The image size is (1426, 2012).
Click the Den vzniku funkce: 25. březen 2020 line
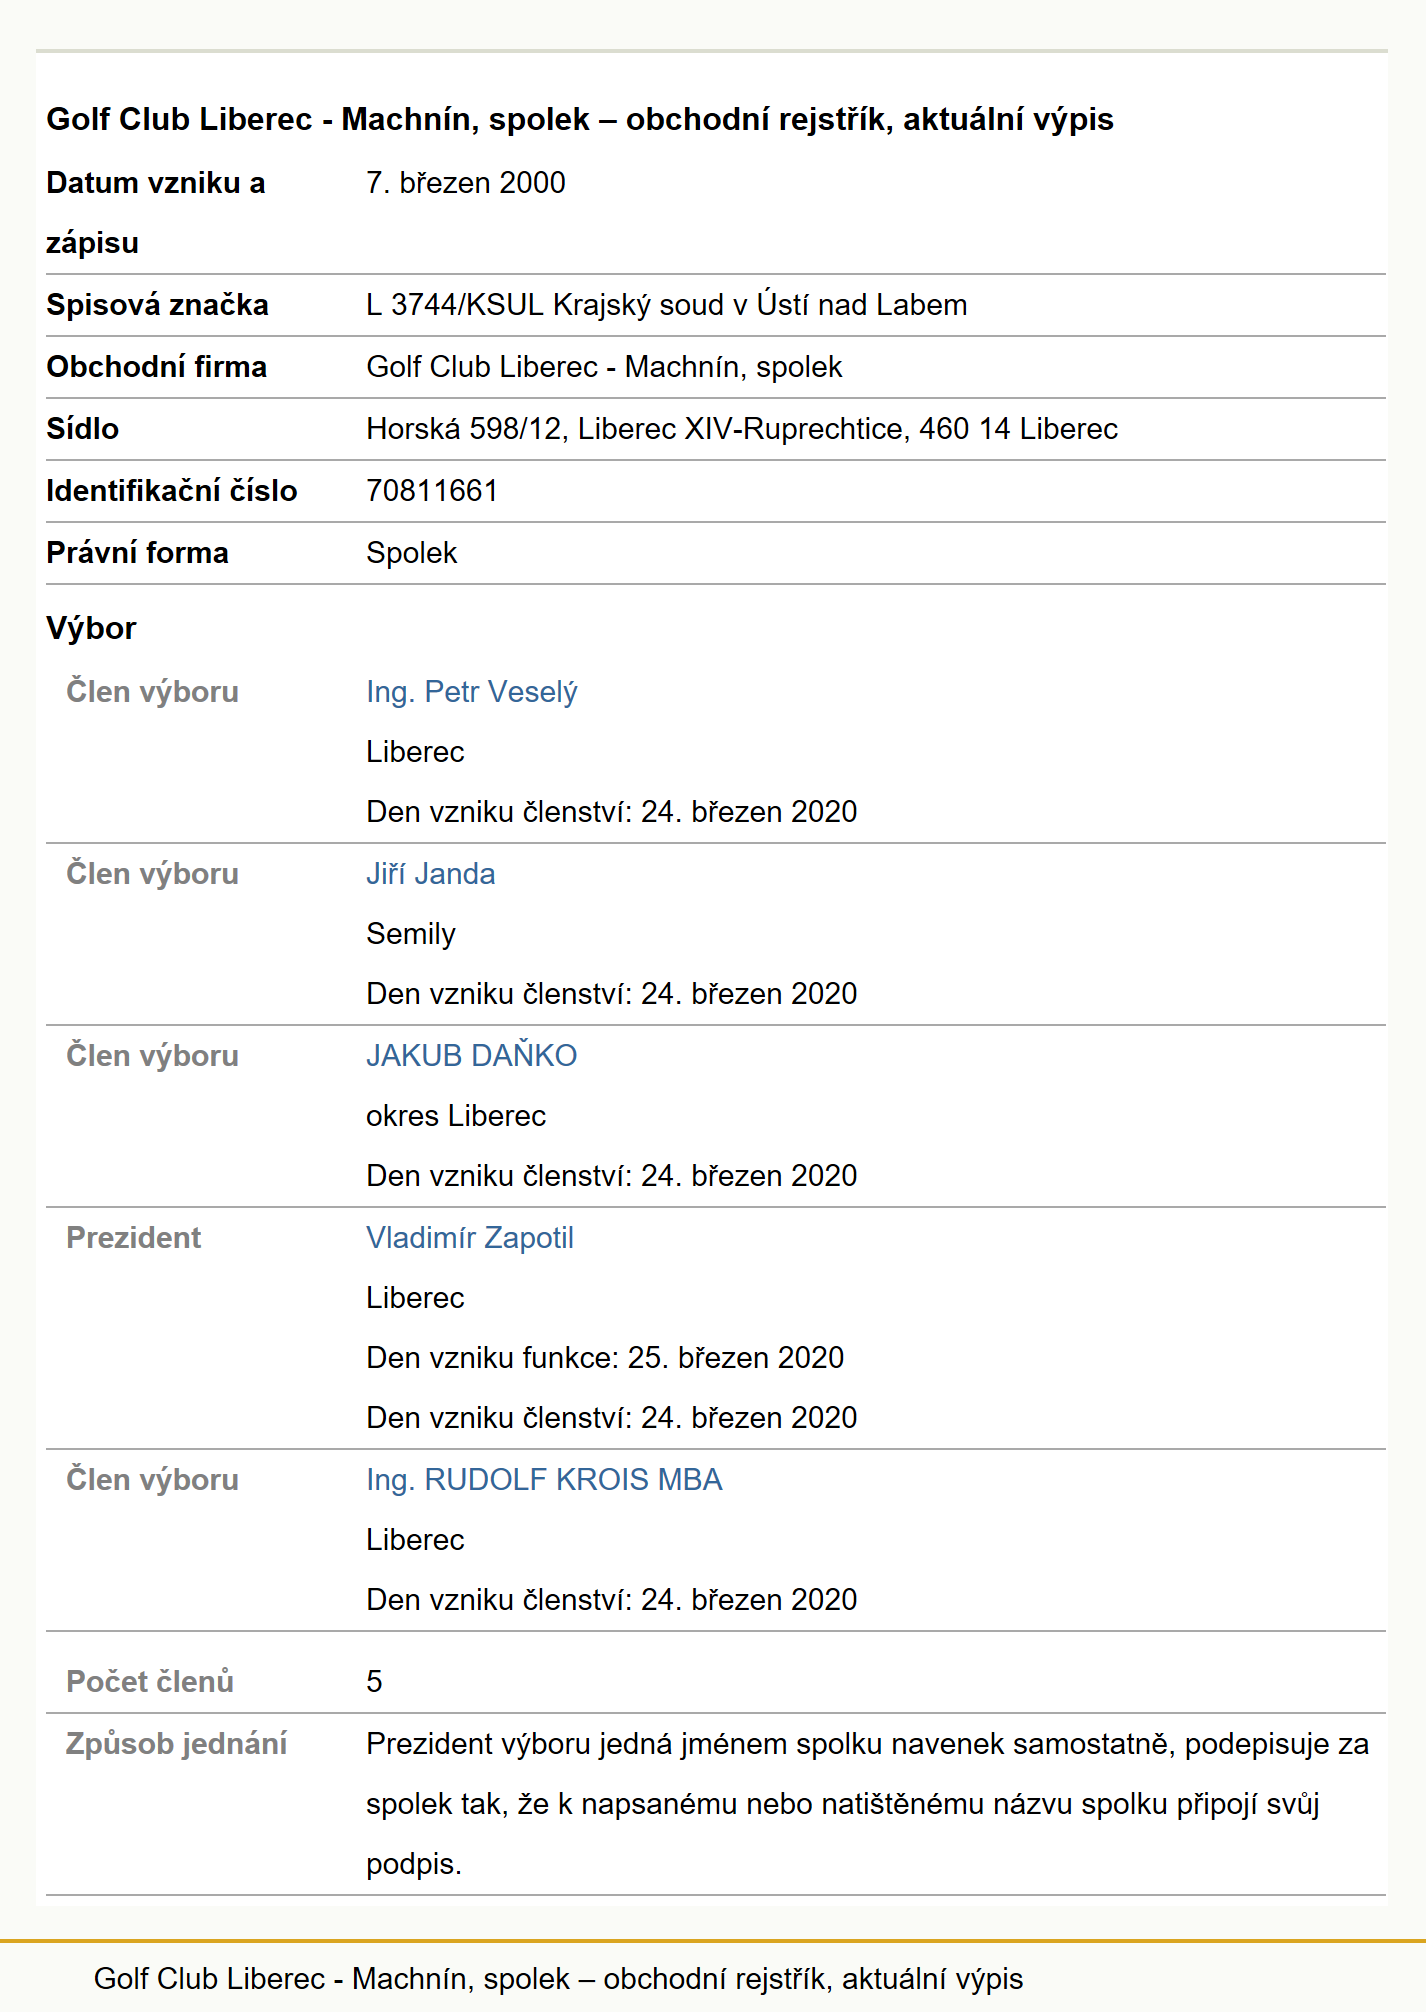605,1358
